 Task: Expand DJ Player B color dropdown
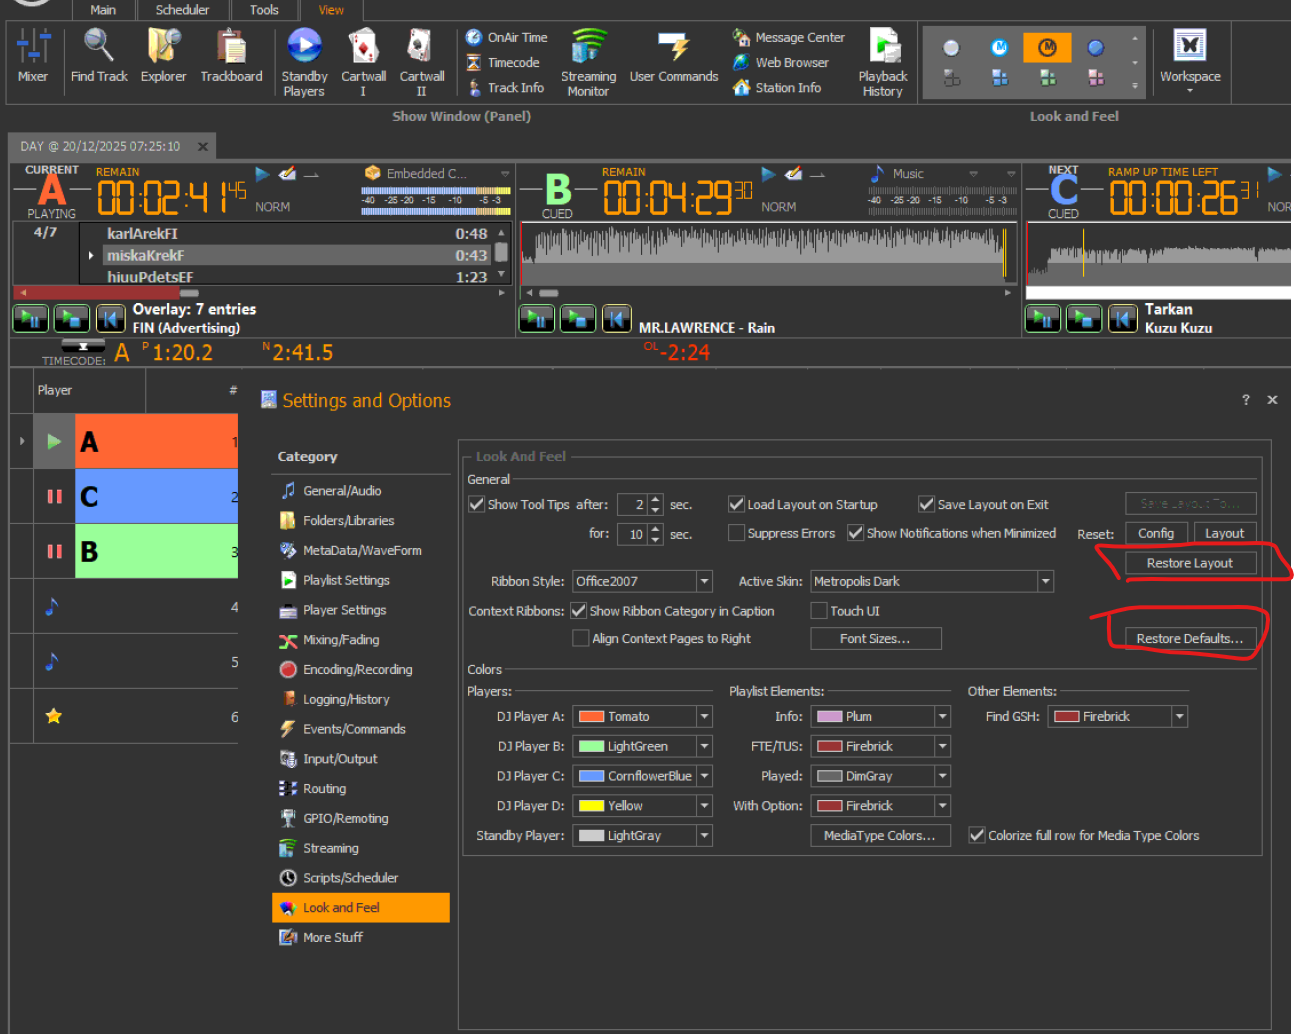pyautogui.click(x=704, y=746)
